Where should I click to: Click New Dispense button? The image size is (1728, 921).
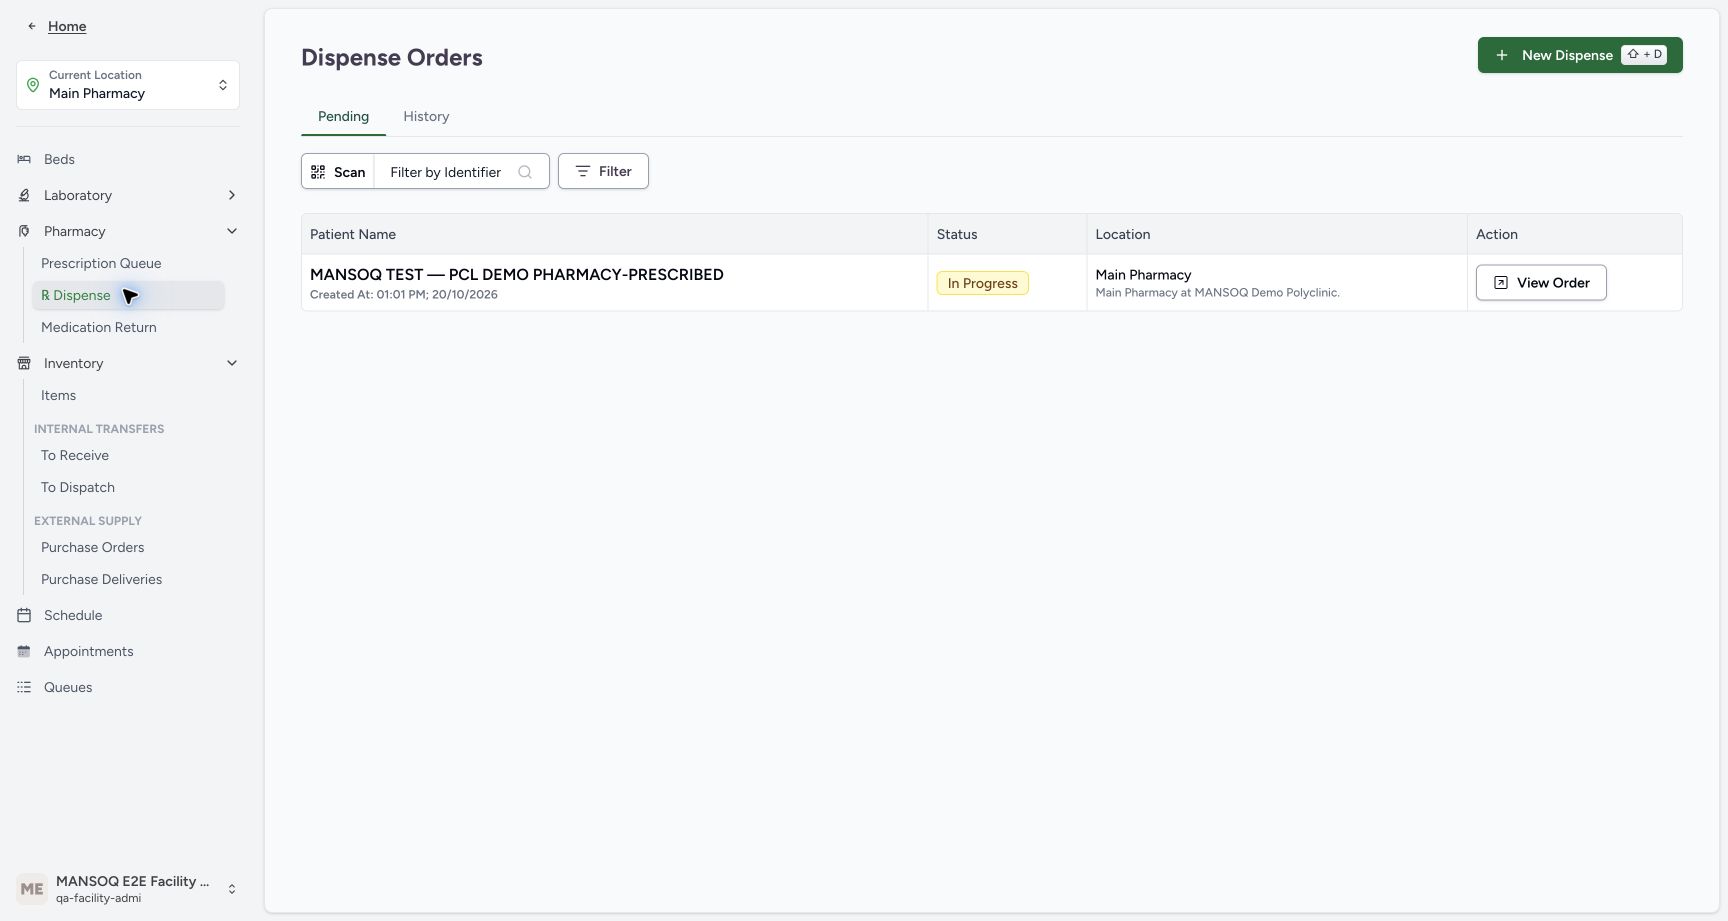(x=1580, y=55)
